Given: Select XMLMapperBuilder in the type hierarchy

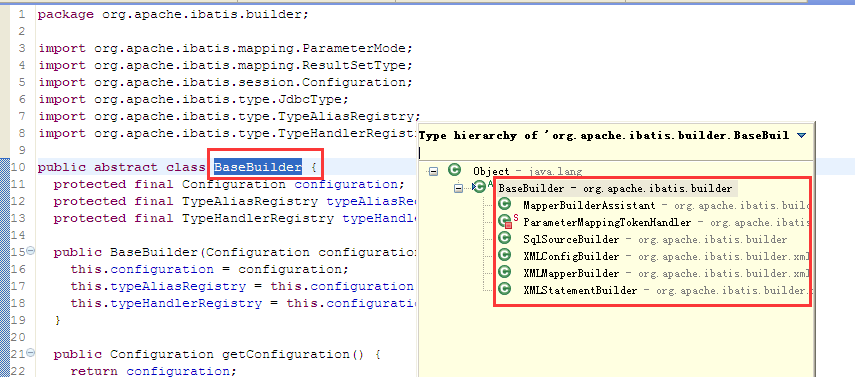Looking at the screenshot, I should click(x=571, y=273).
